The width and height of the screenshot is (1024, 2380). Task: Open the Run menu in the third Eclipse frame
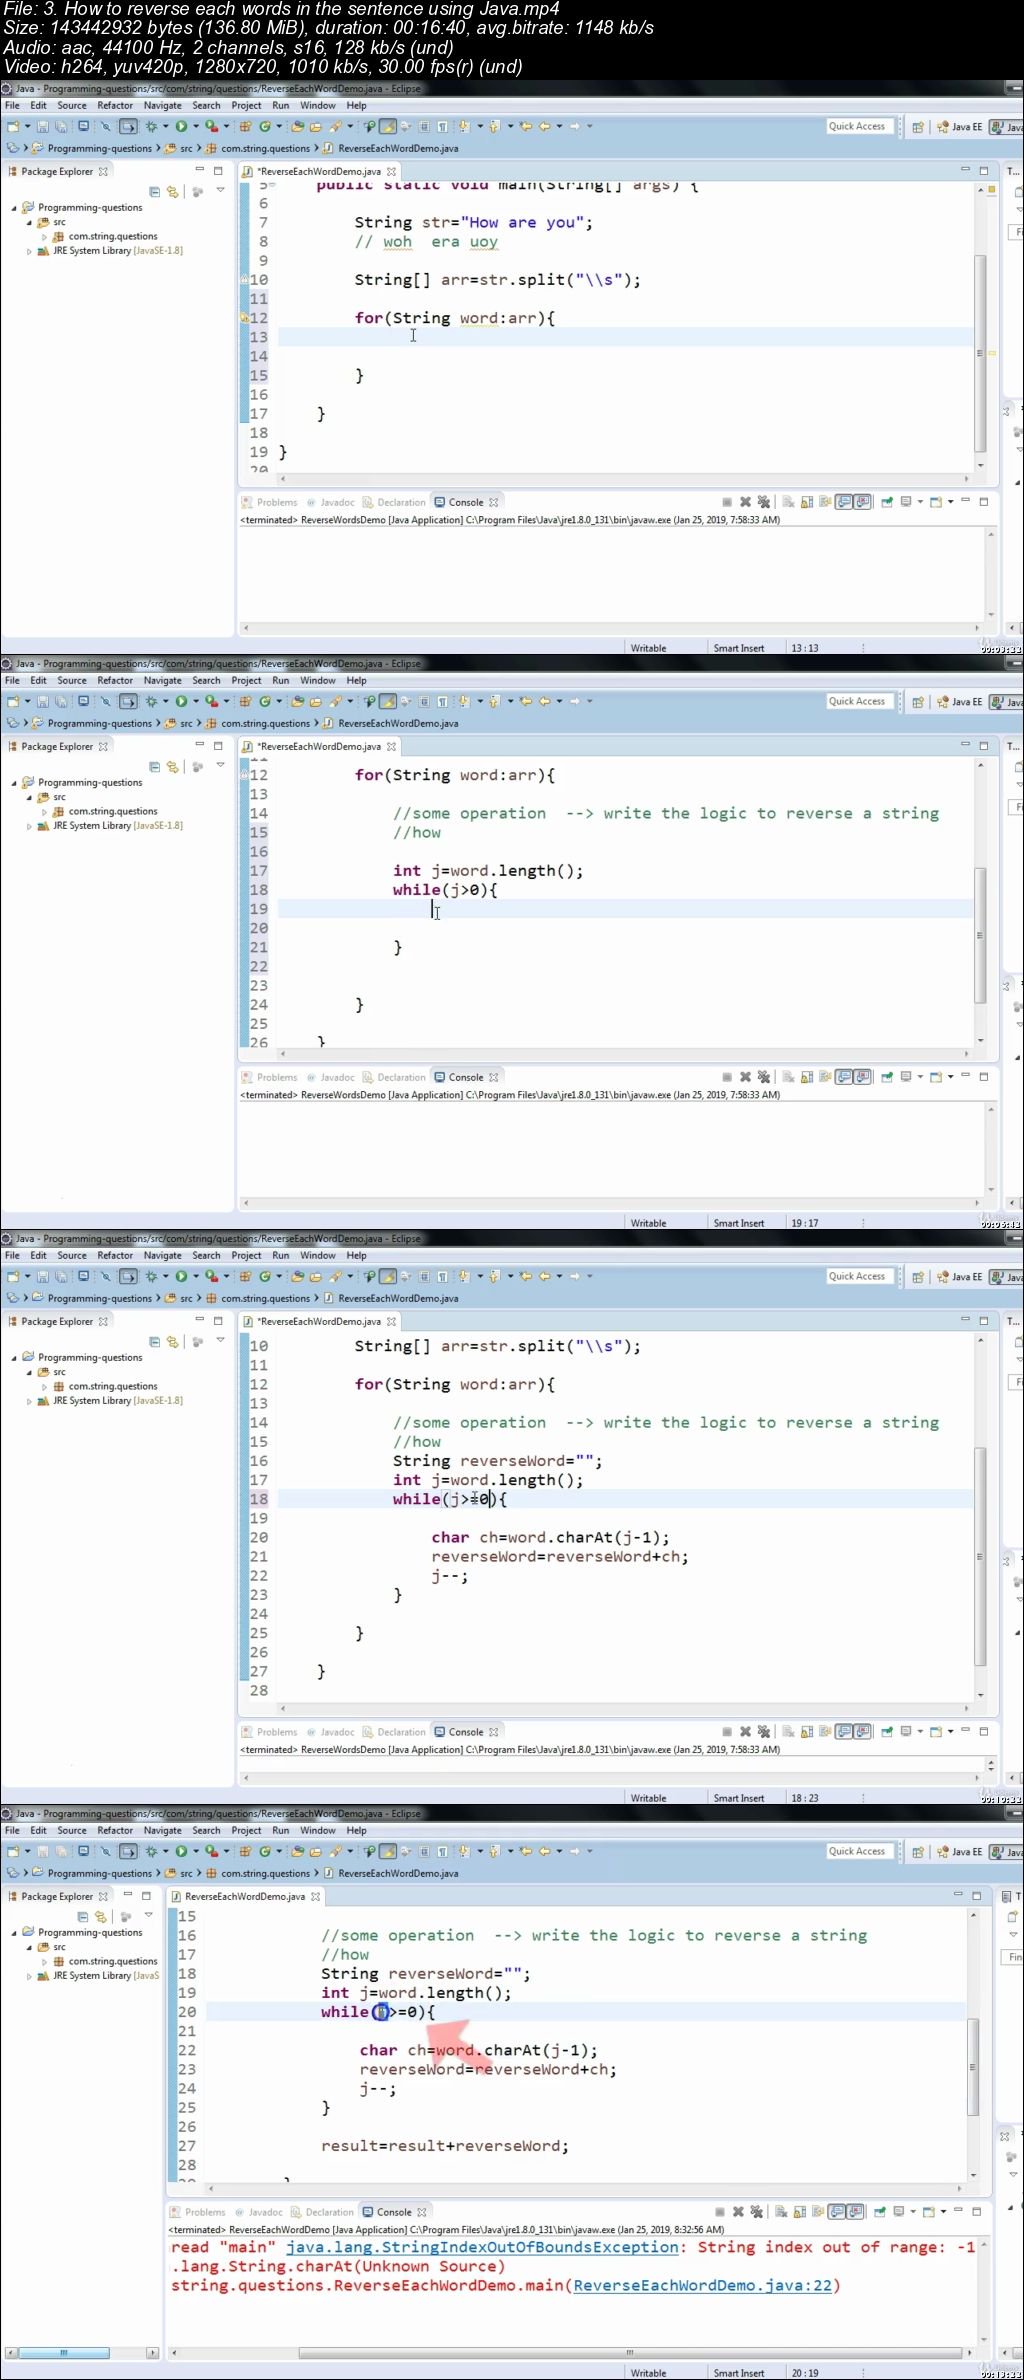point(281,1255)
